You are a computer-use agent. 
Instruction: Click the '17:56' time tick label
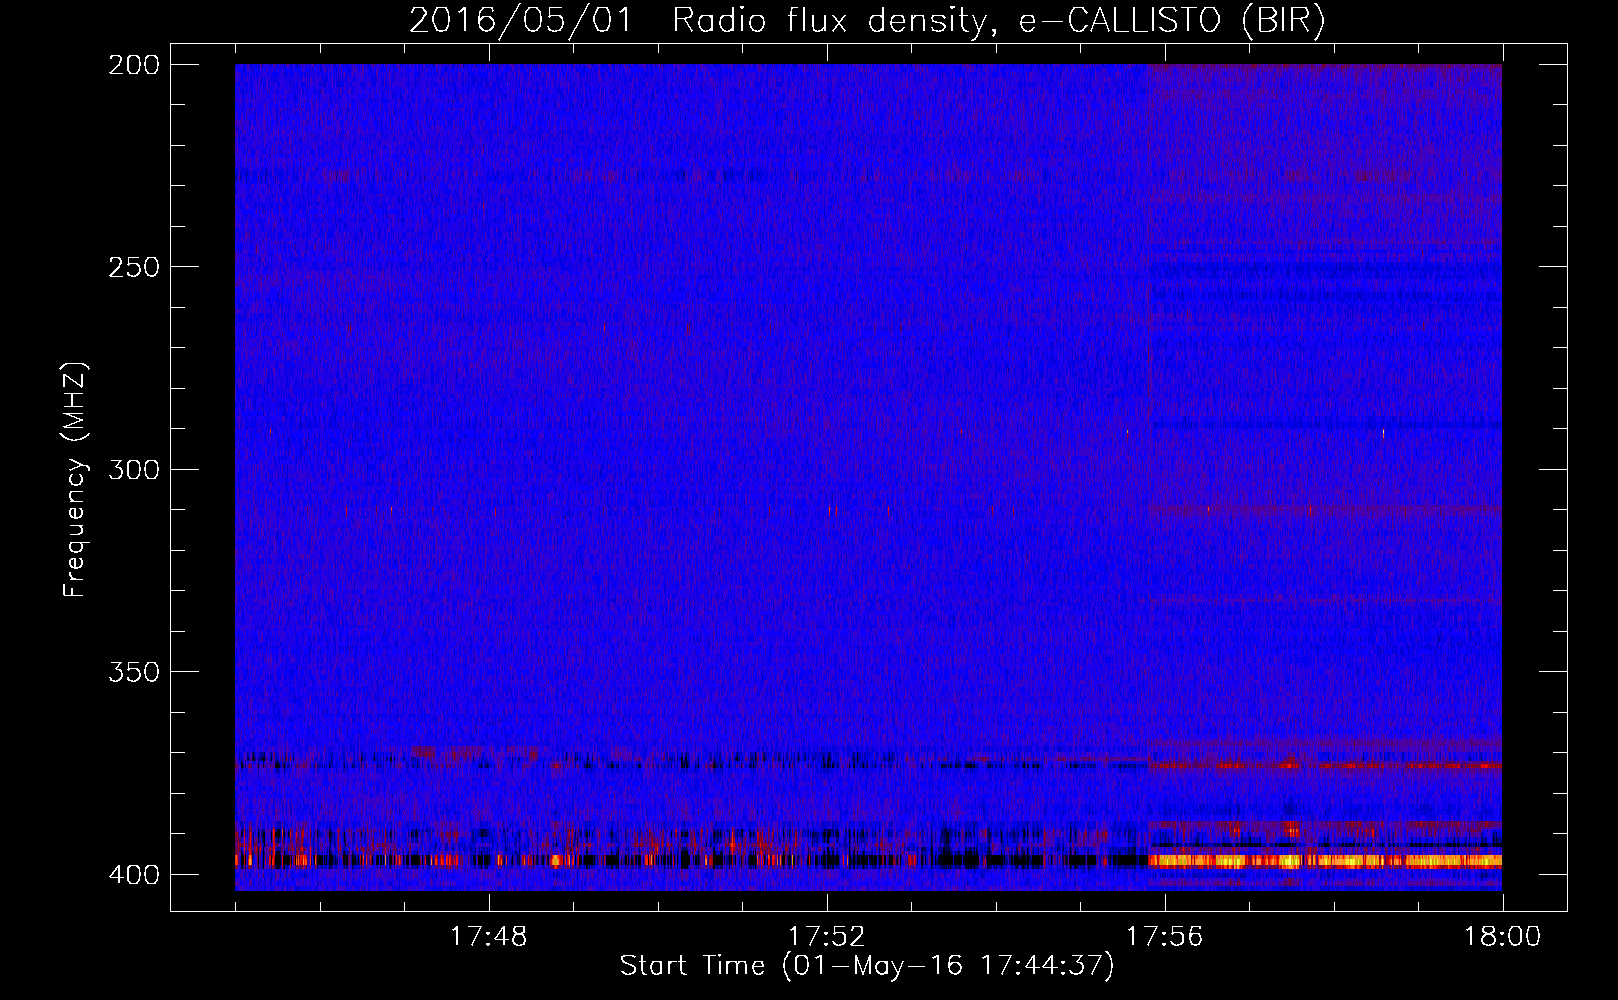(1164, 936)
